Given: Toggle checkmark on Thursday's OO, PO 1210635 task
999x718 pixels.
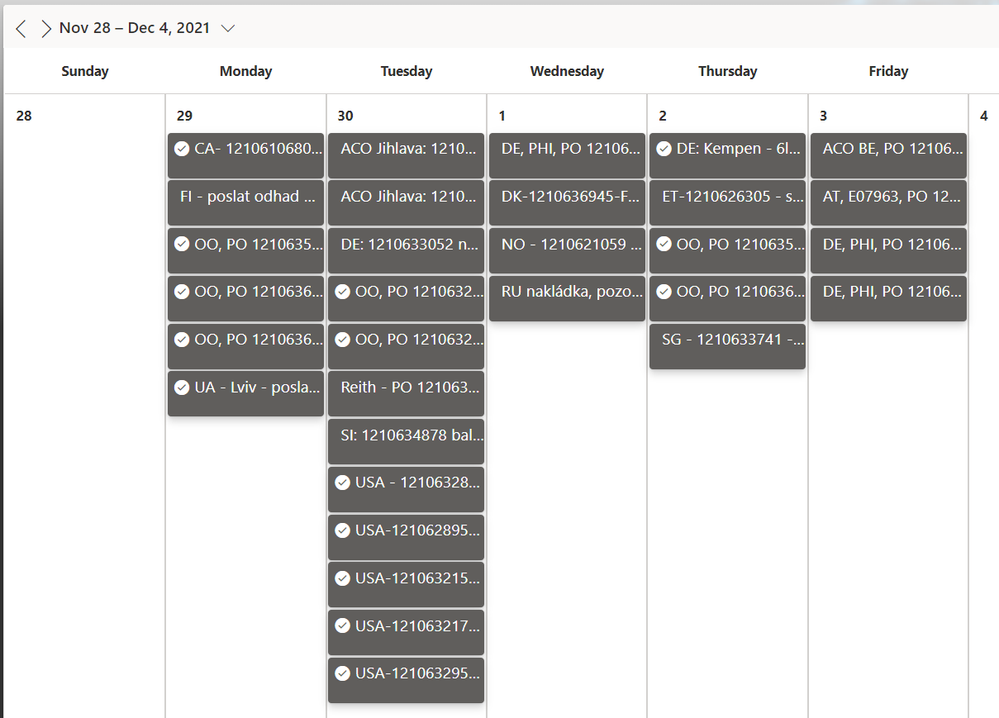Looking at the screenshot, I should click(x=664, y=244).
